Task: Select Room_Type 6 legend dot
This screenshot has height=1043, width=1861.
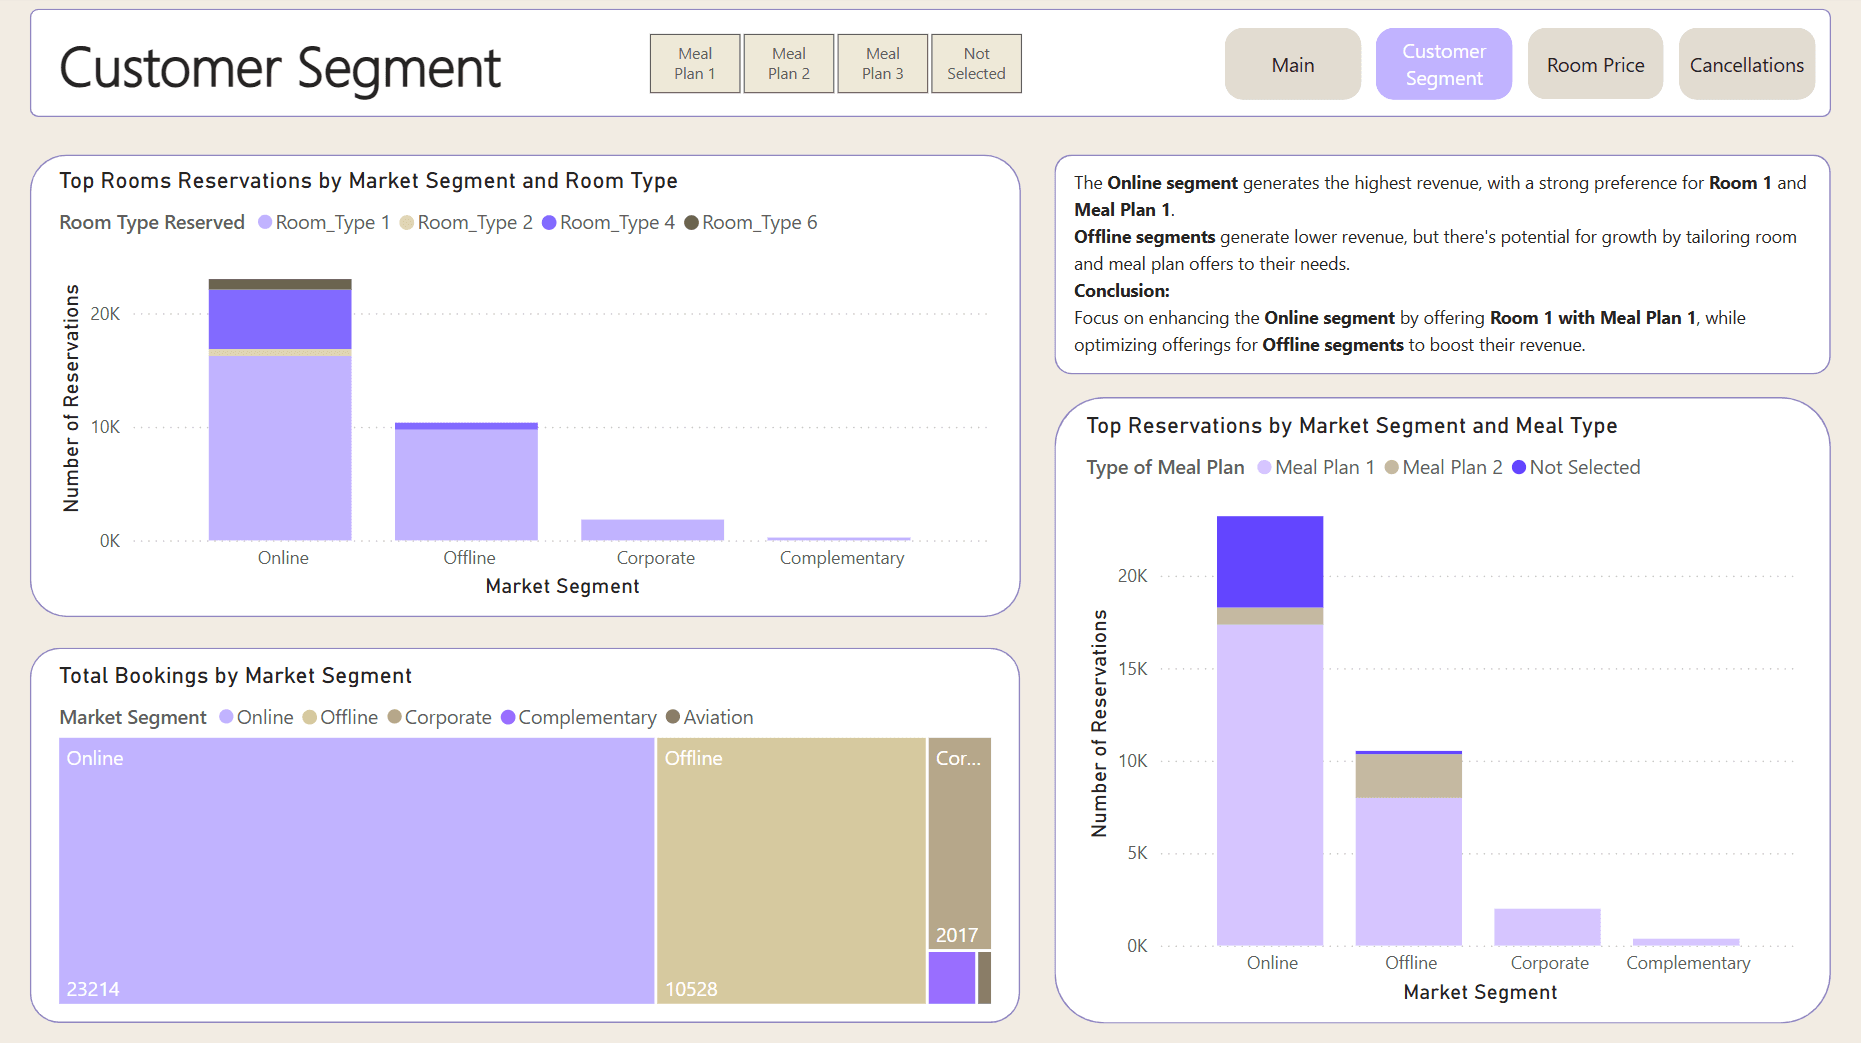Action: point(692,223)
